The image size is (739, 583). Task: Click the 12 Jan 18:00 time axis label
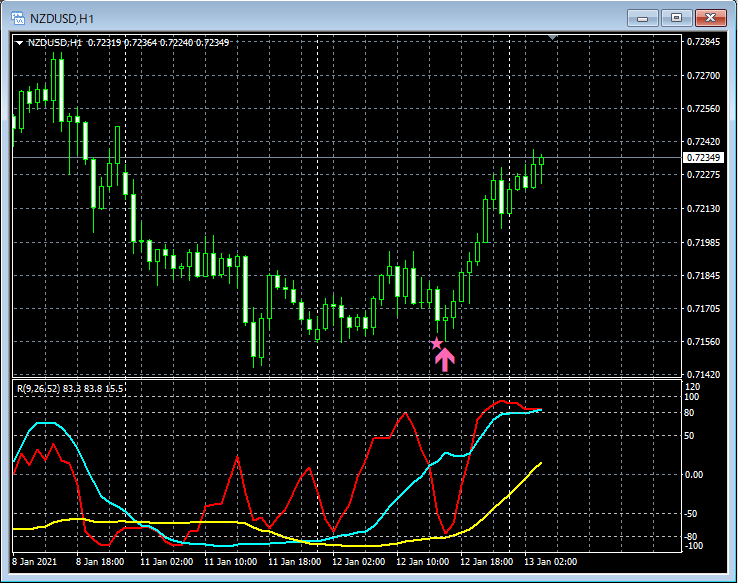(x=484, y=562)
